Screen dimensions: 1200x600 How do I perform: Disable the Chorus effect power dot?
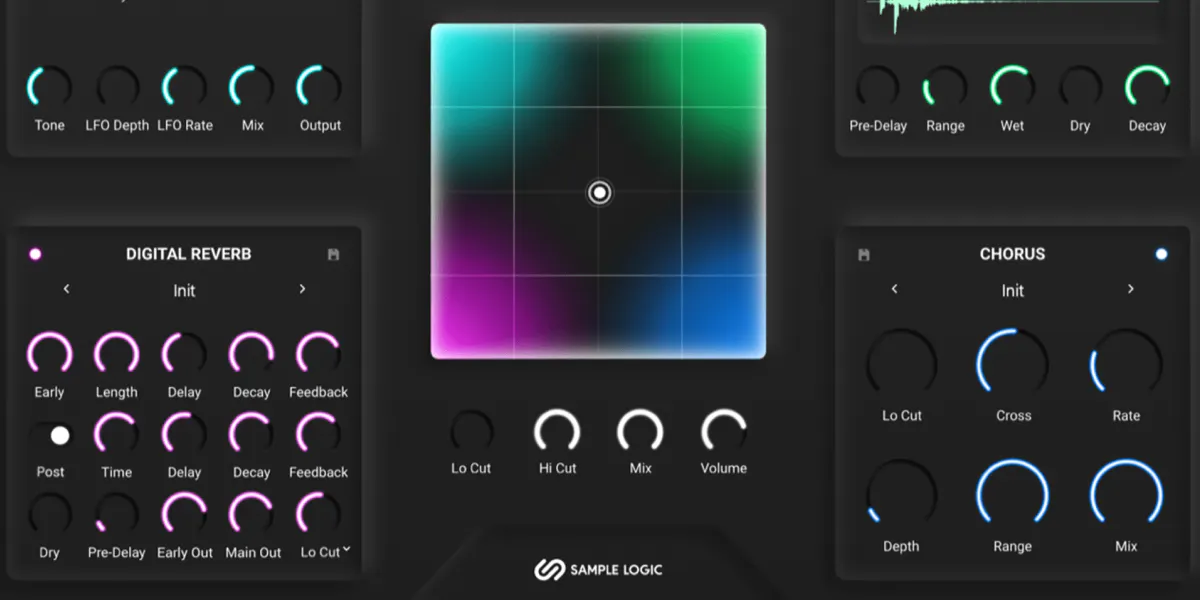coord(1160,253)
